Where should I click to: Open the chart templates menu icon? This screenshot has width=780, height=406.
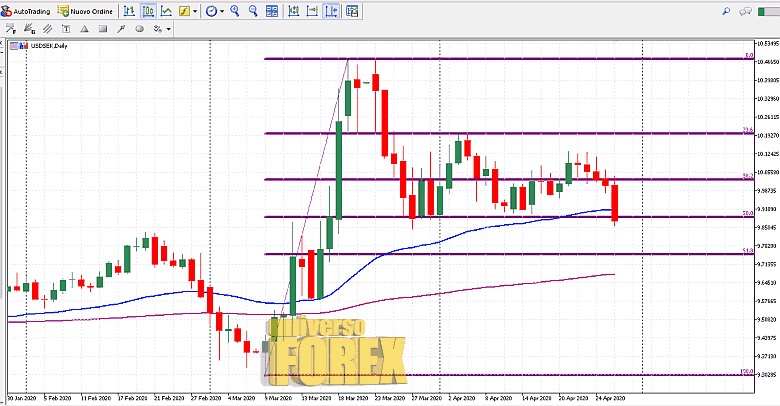pyautogui.click(x=352, y=11)
